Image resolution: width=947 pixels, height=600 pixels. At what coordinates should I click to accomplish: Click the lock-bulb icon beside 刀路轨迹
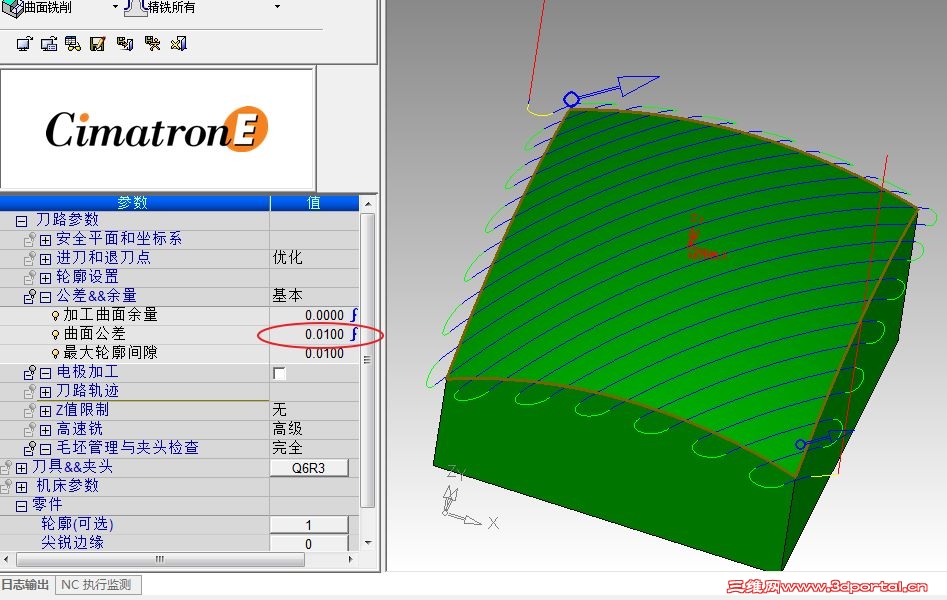(30, 392)
